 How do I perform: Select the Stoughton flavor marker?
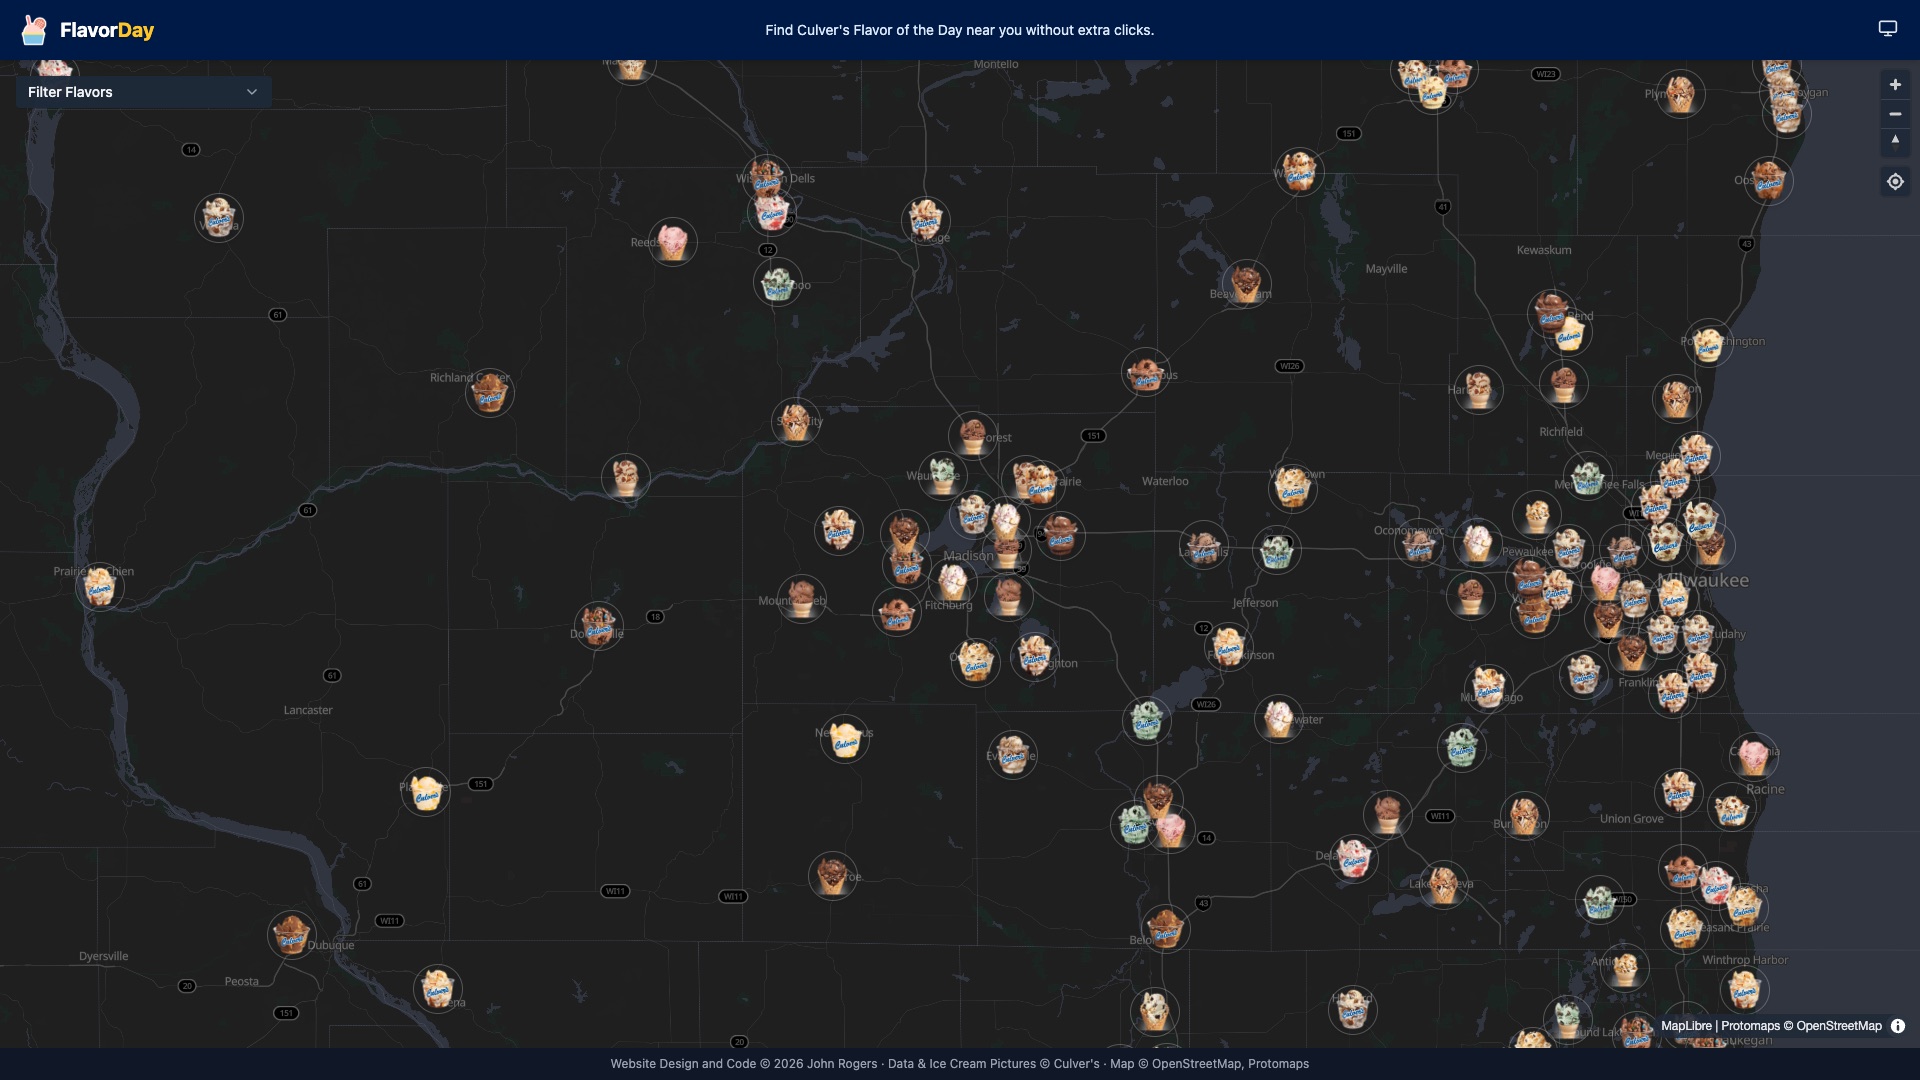tap(1035, 656)
